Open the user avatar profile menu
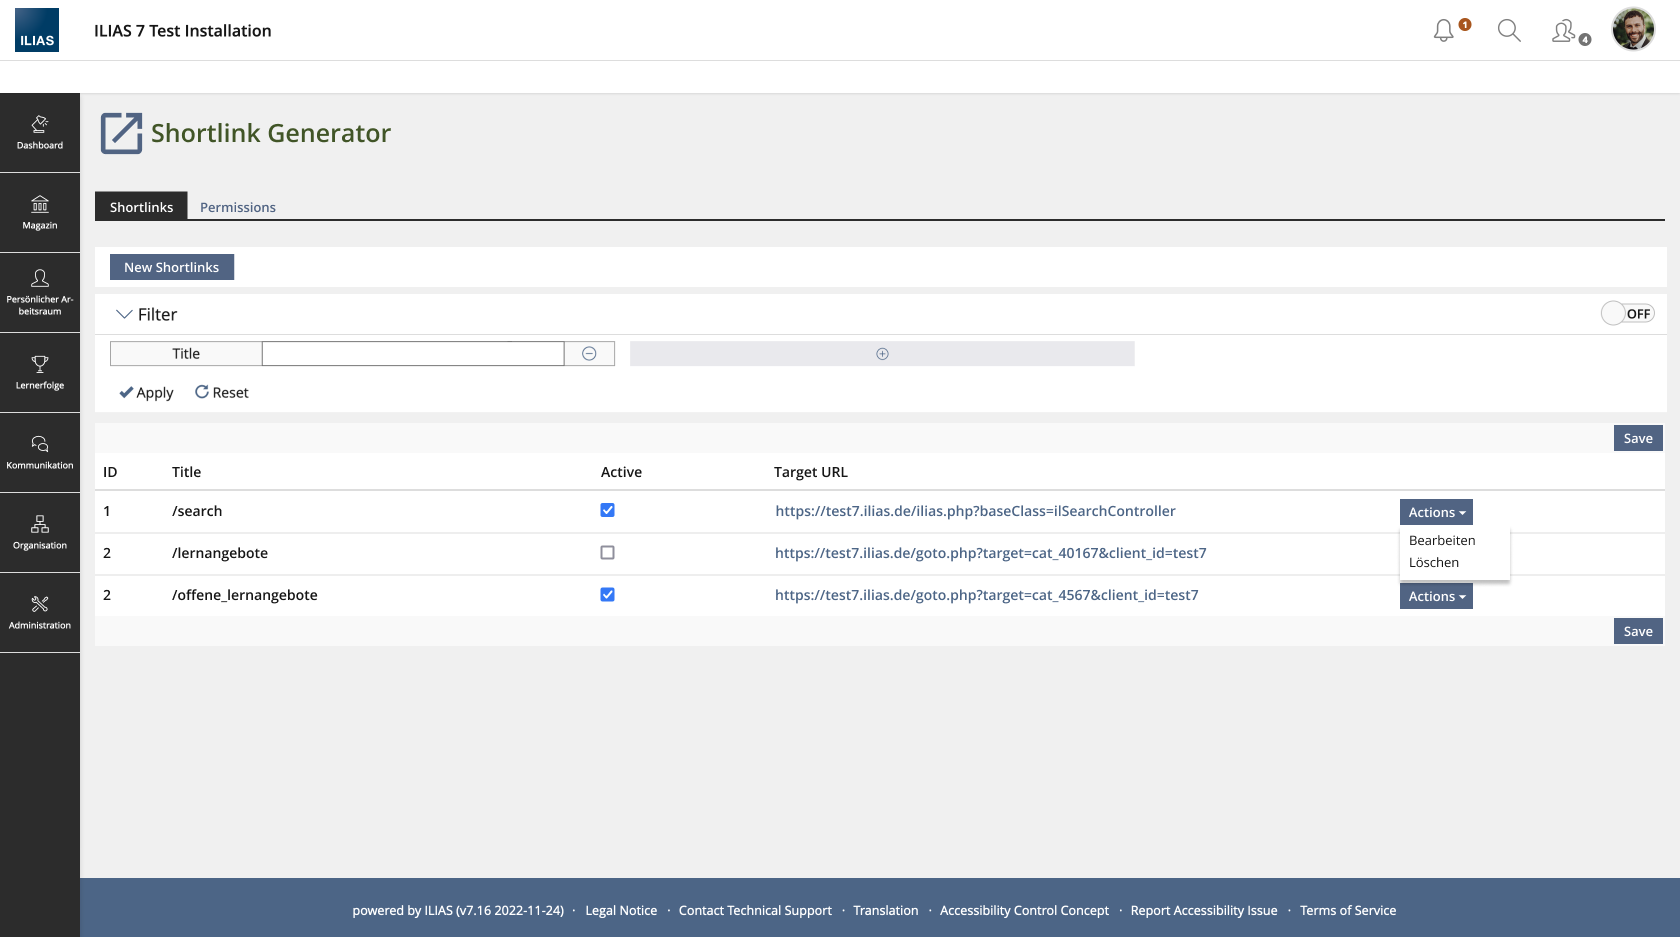 [x=1632, y=30]
